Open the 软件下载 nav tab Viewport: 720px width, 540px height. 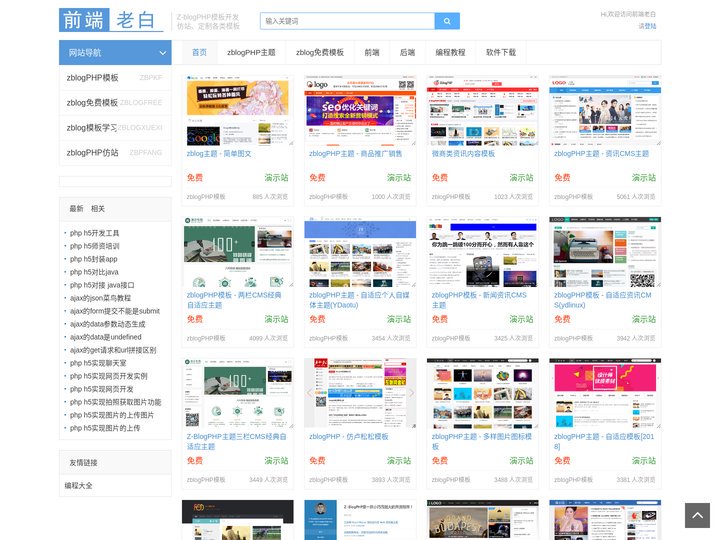coord(501,52)
